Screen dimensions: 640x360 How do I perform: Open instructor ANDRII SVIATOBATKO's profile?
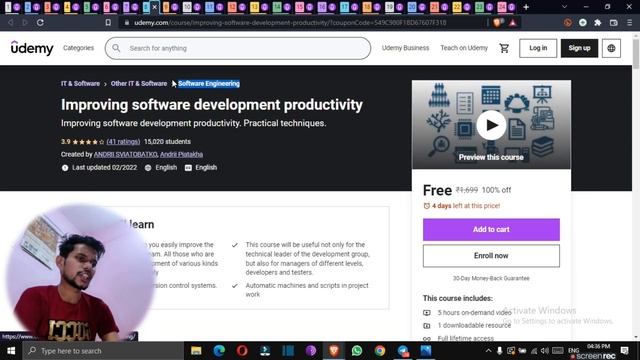pos(125,154)
